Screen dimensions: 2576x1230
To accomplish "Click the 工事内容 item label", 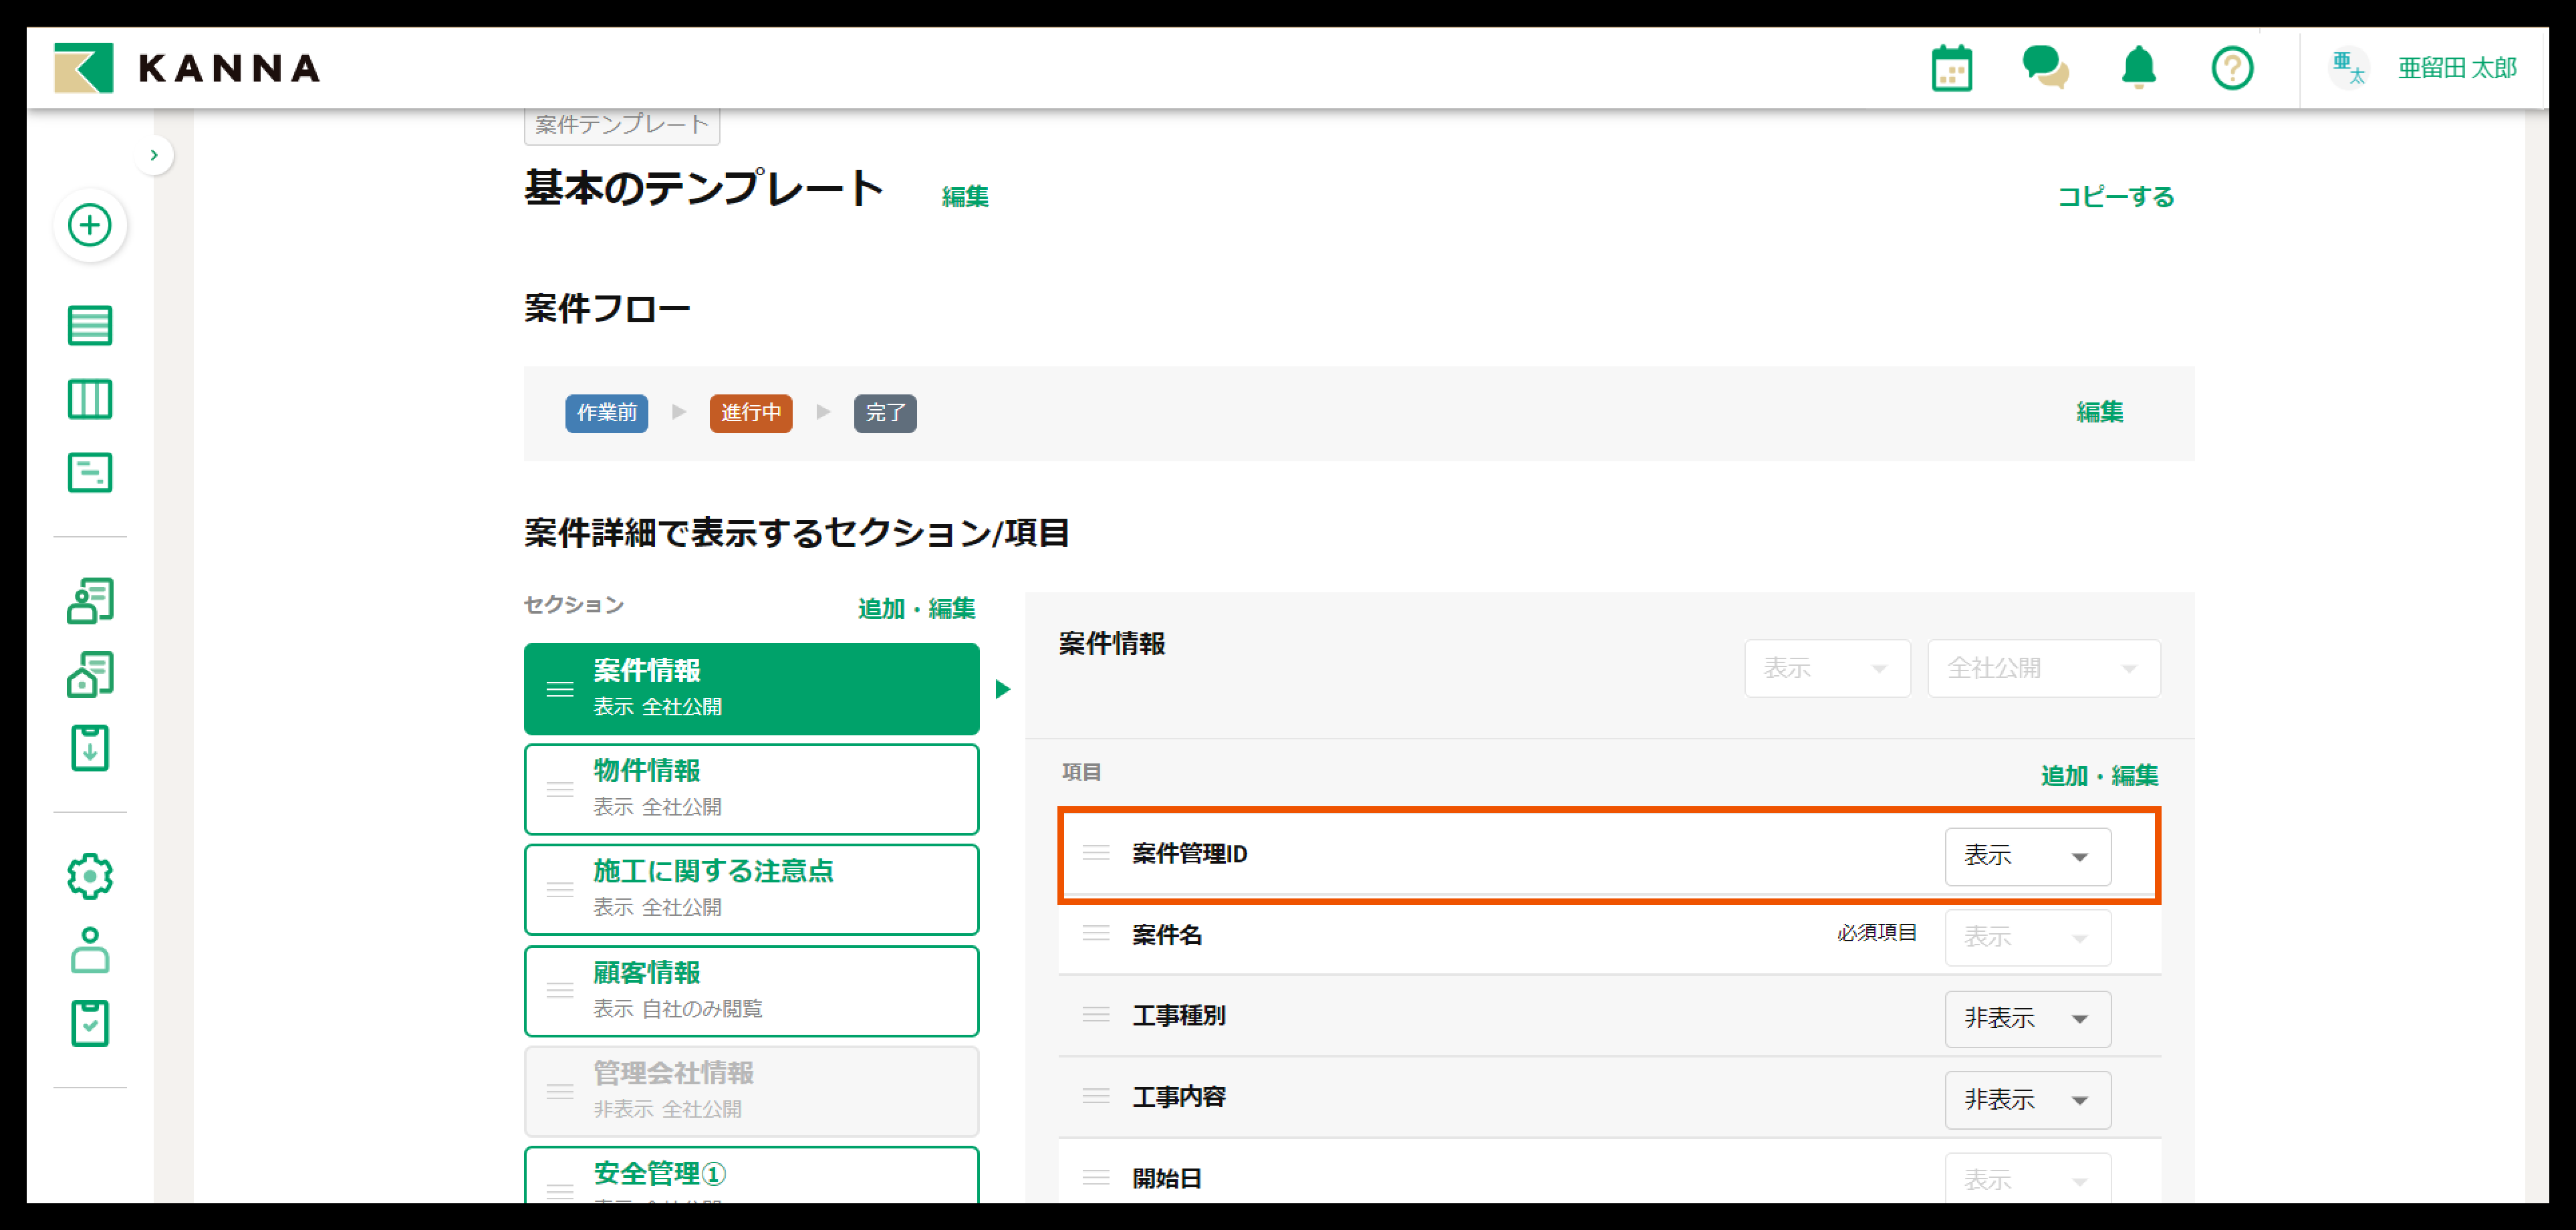I will pos(1179,1097).
